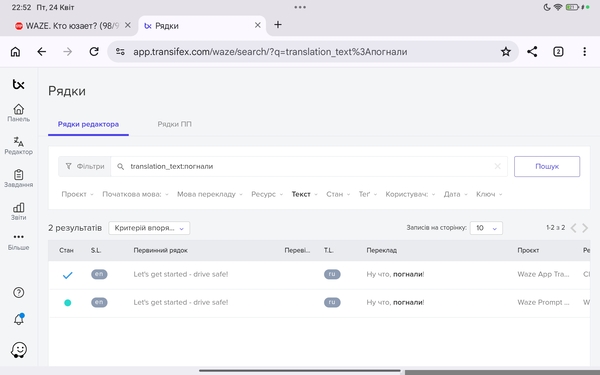Expand Проєкт filter dropdown
The height and width of the screenshot is (375, 600).
tap(77, 194)
